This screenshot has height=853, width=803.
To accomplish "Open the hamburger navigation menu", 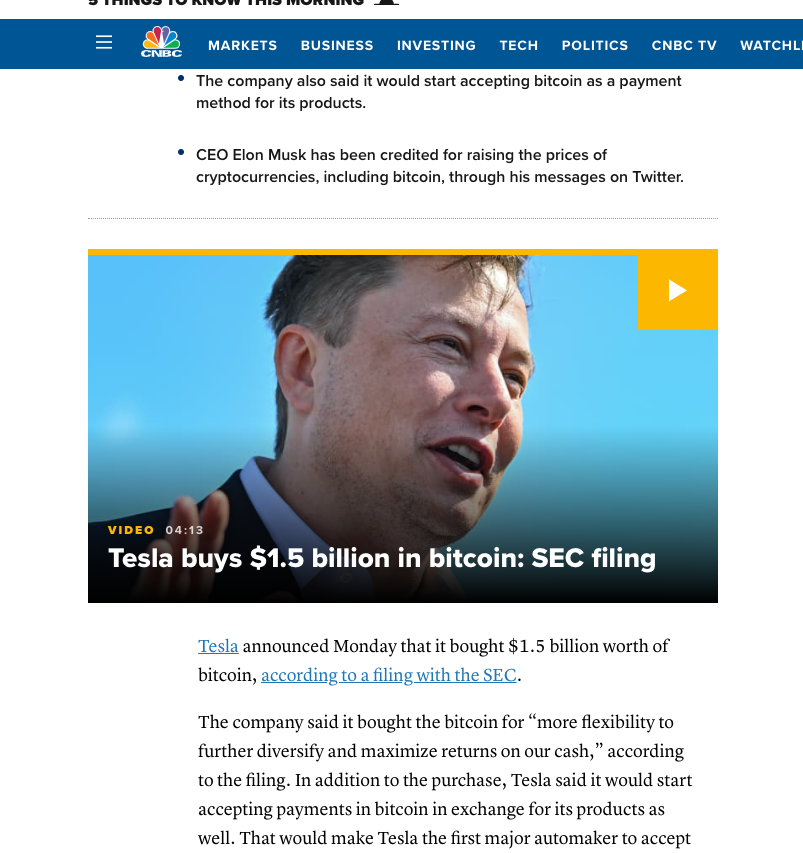I will (x=104, y=43).
